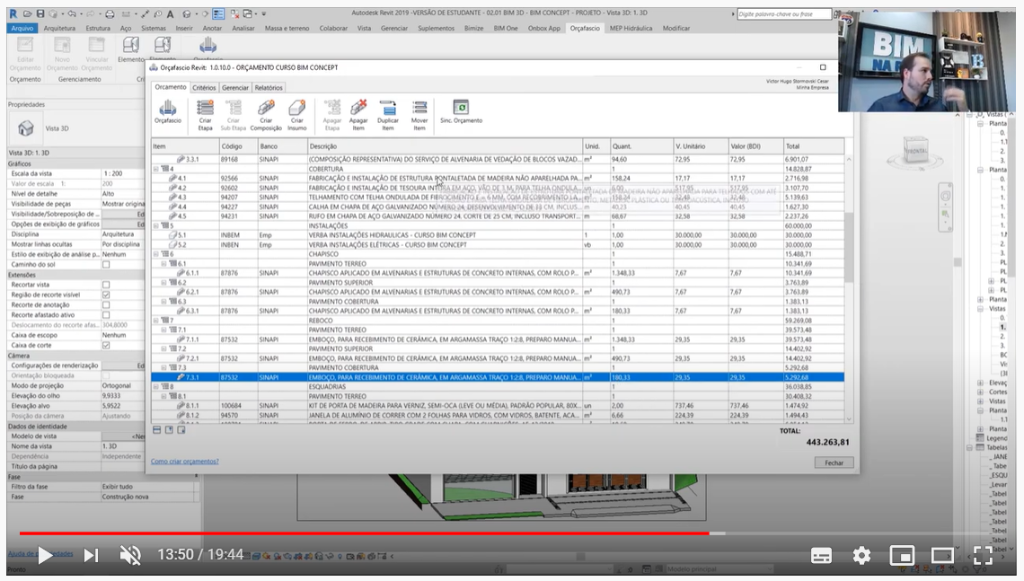1024x581 pixels.
Task: Open the Relatórios tab
Action: point(268,87)
